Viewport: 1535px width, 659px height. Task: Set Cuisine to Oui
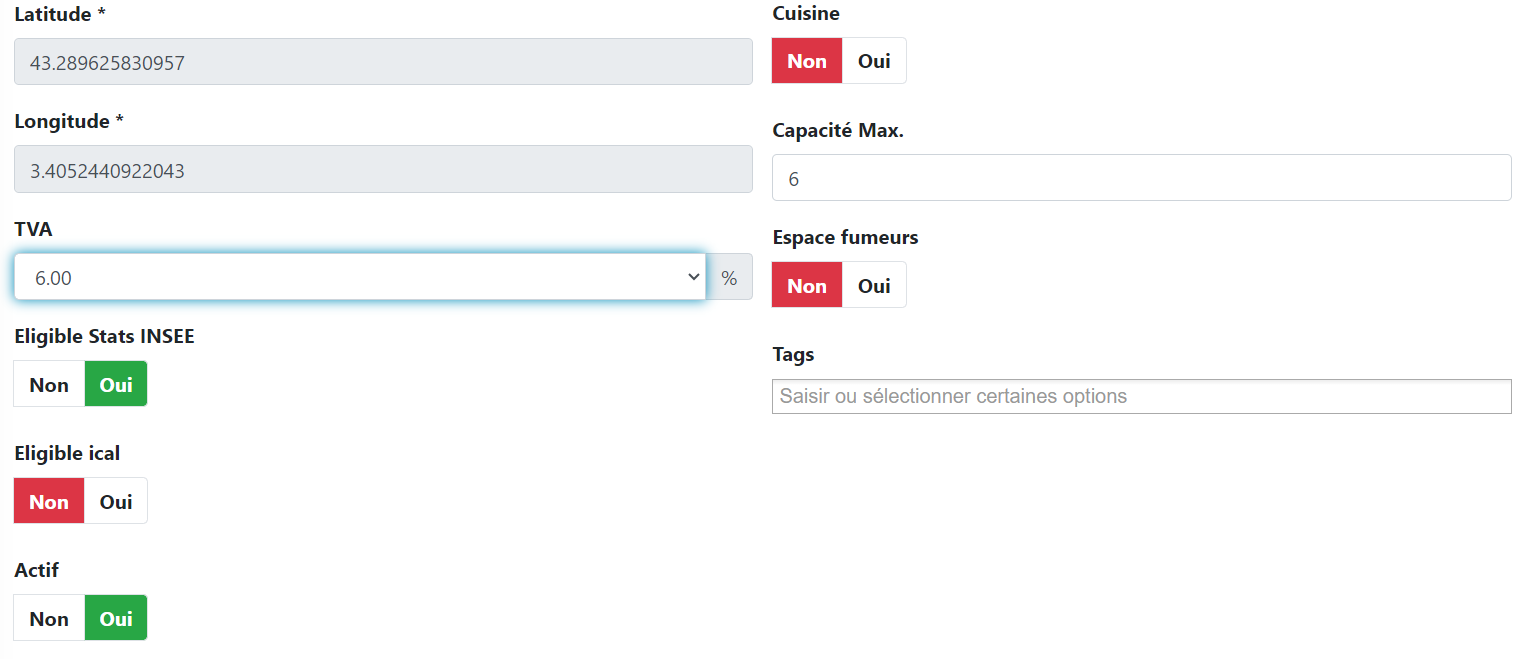pyautogui.click(x=874, y=61)
